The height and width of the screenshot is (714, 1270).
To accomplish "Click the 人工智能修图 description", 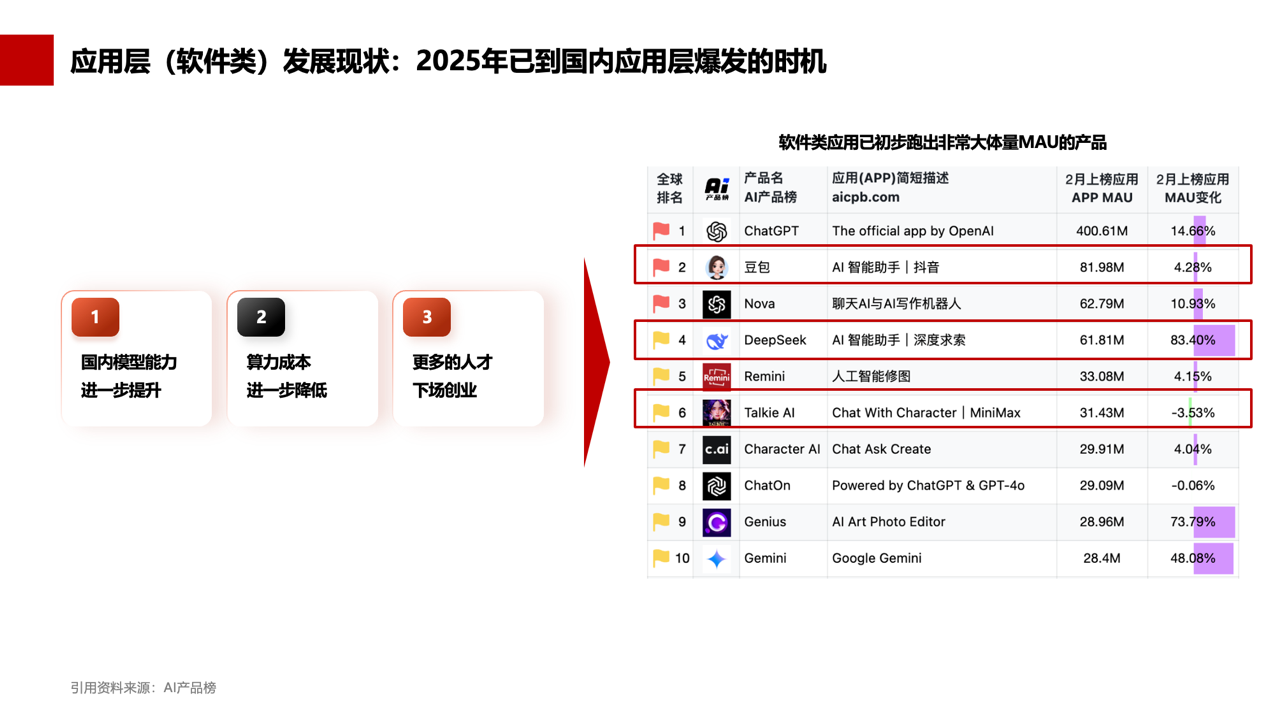I will pos(871,376).
